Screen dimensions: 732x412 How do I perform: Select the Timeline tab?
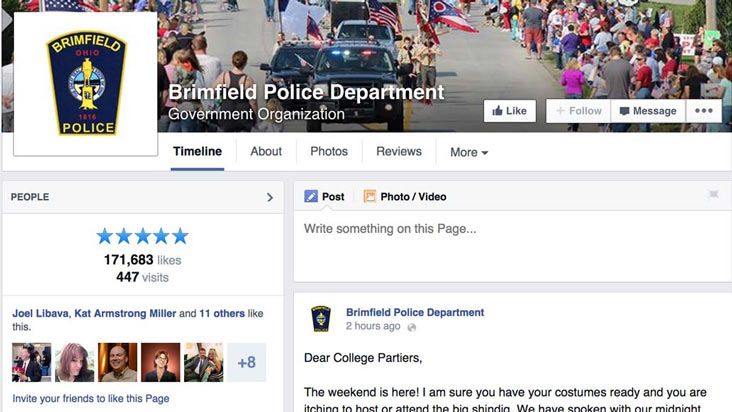point(197,152)
